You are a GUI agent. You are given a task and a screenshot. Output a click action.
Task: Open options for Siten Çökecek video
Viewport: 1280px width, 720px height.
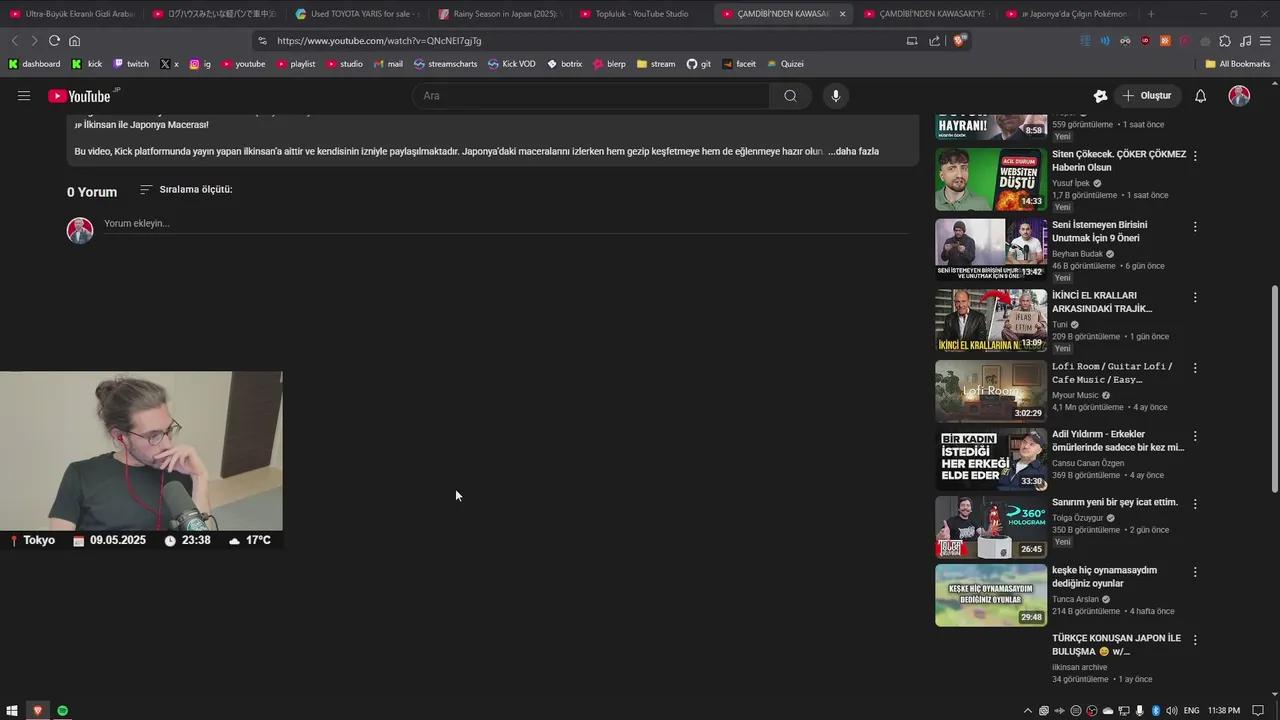(1195, 156)
